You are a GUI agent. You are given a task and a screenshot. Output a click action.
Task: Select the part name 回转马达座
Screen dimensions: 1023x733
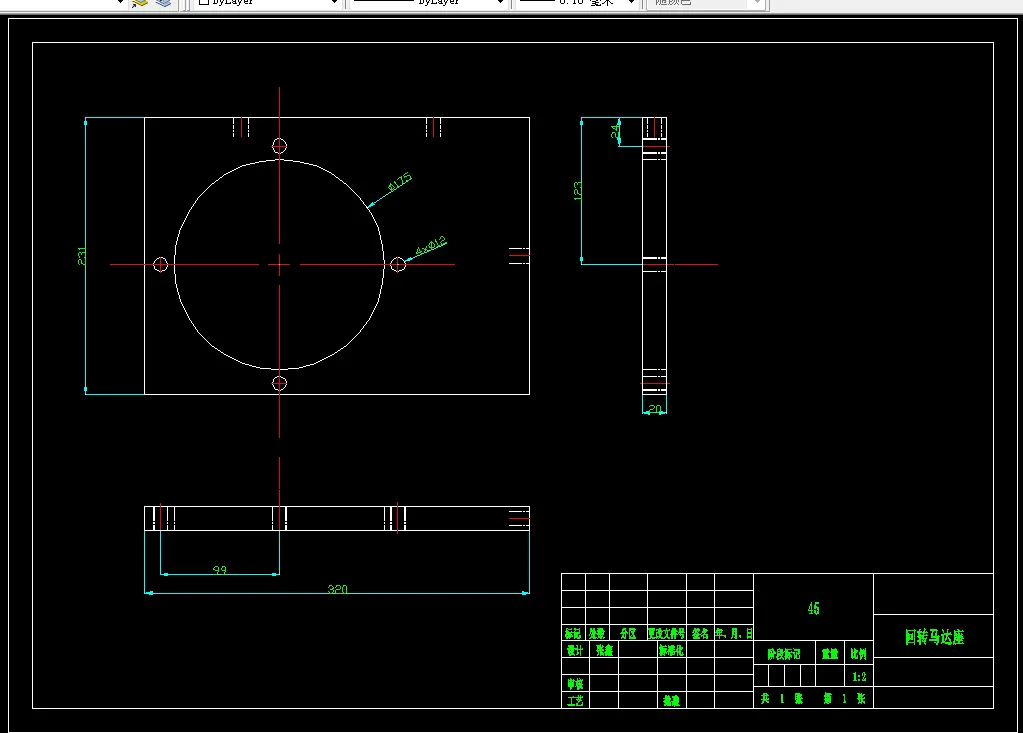(934, 637)
